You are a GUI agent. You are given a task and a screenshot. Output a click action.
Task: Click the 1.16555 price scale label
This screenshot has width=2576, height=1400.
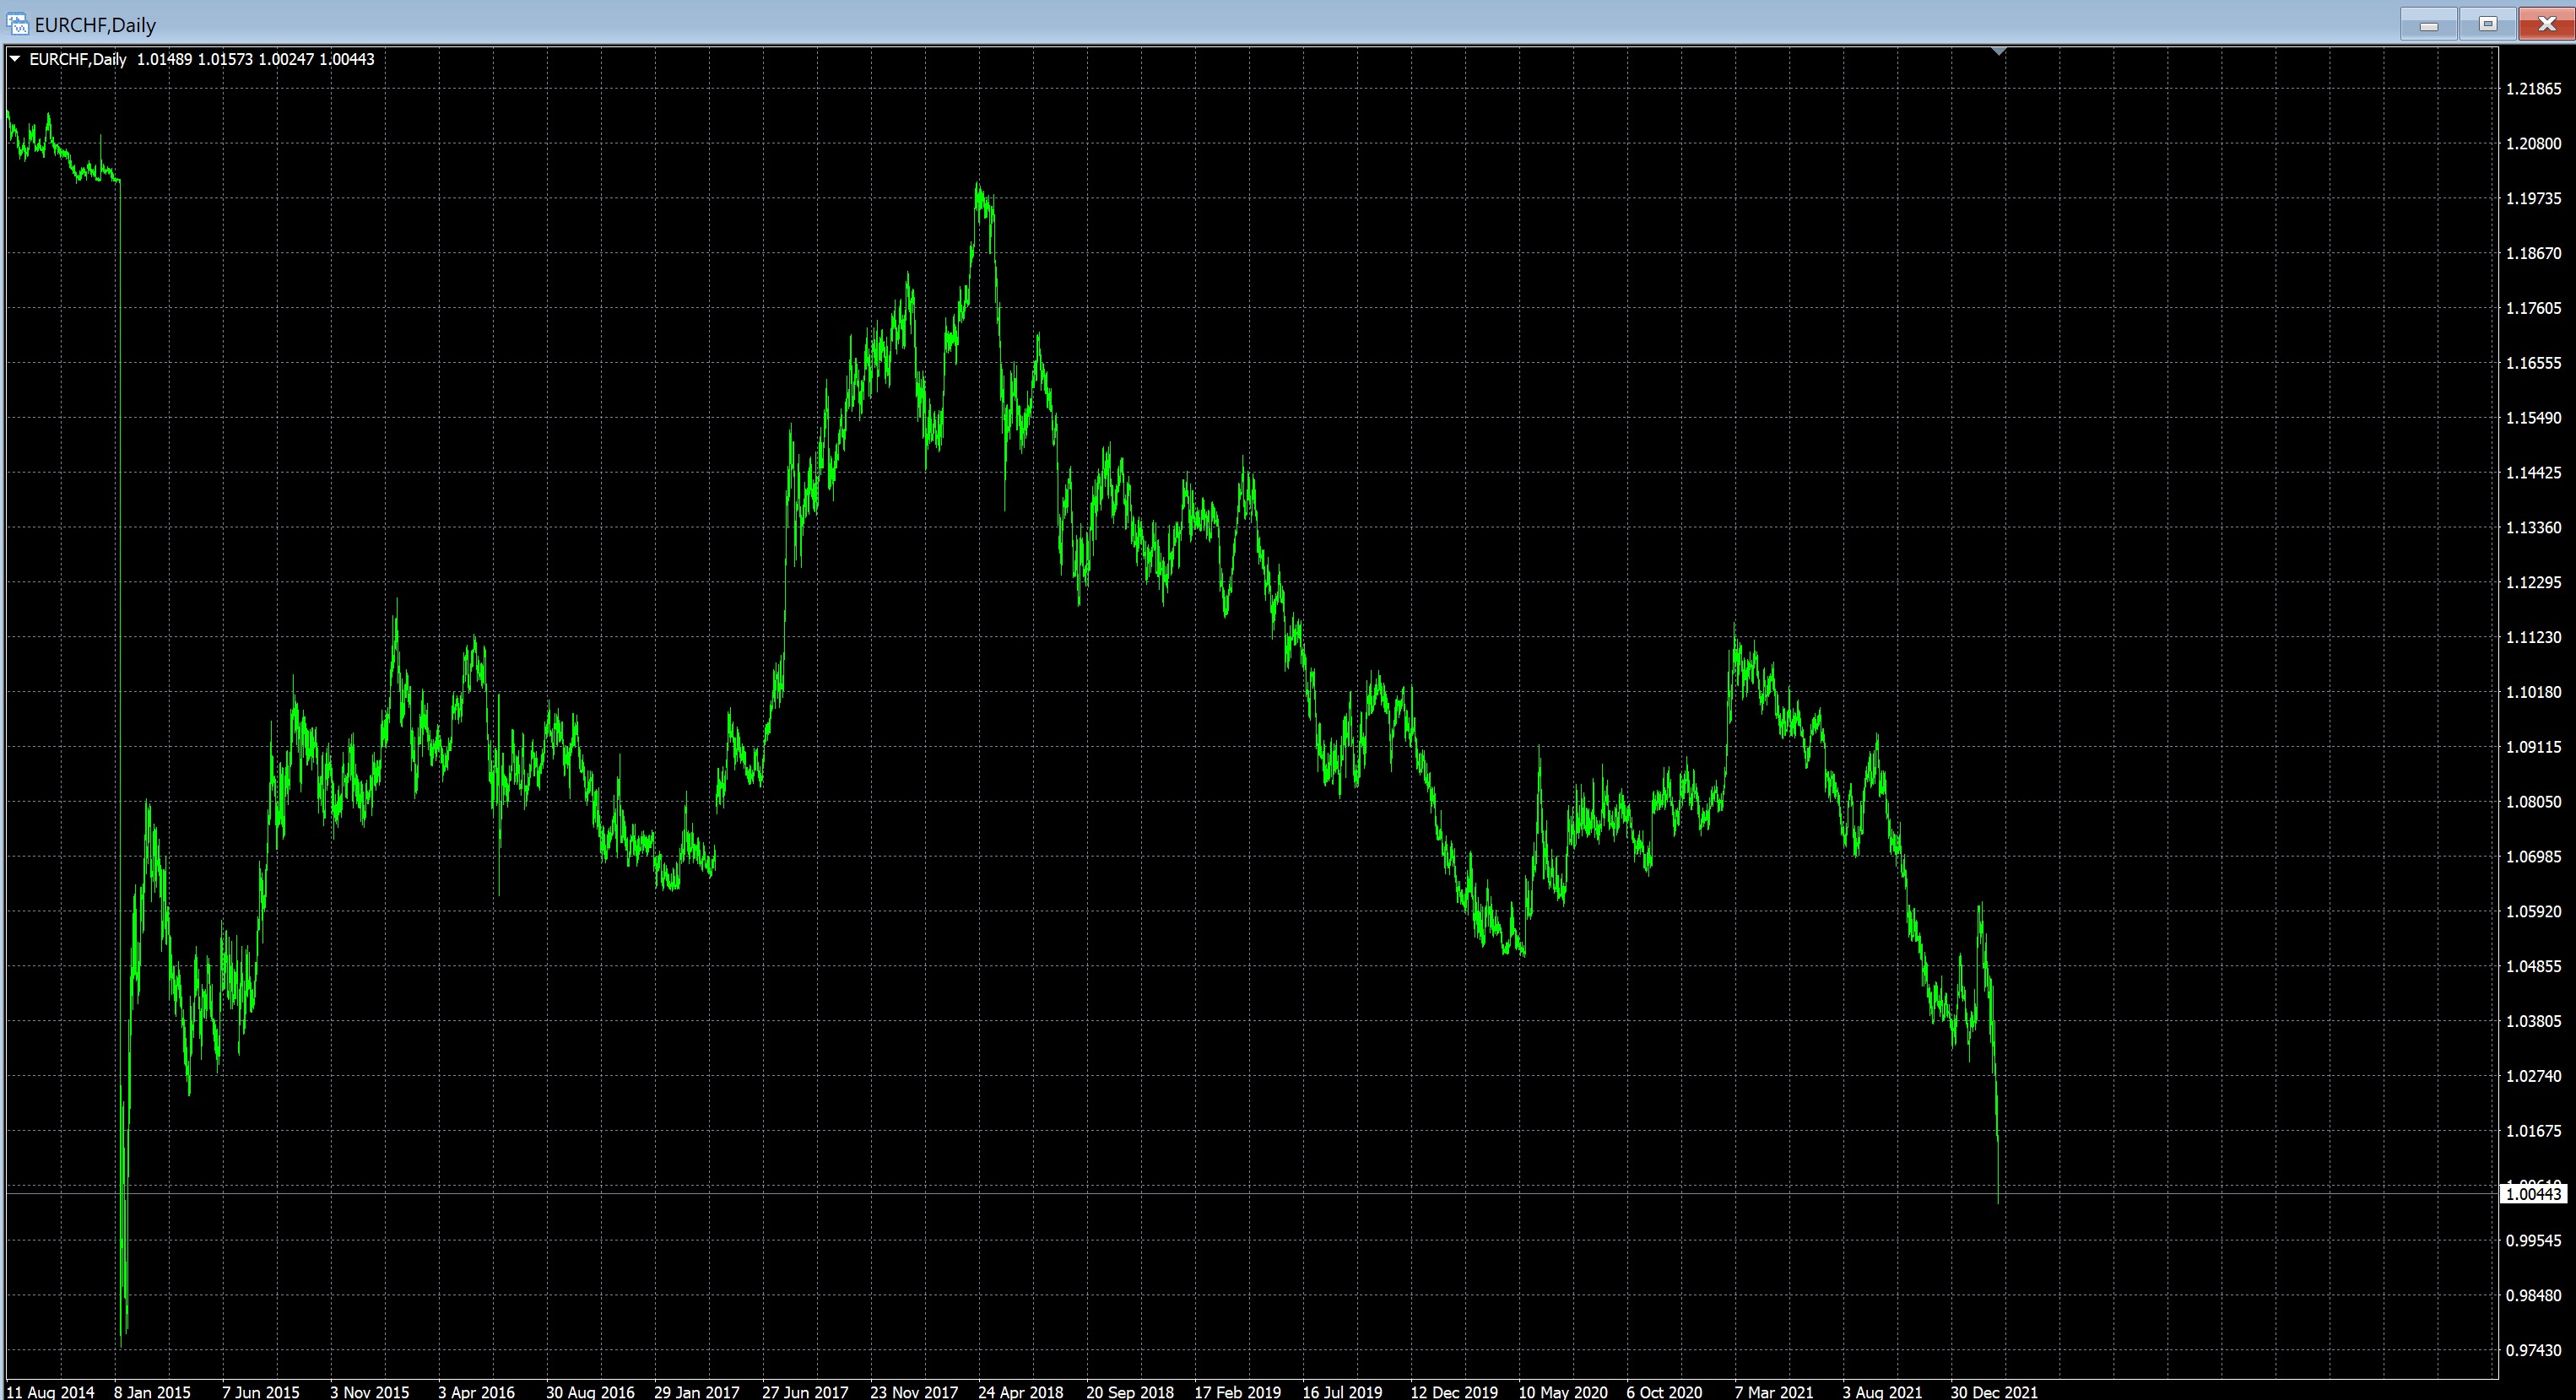pyautogui.click(x=2533, y=363)
